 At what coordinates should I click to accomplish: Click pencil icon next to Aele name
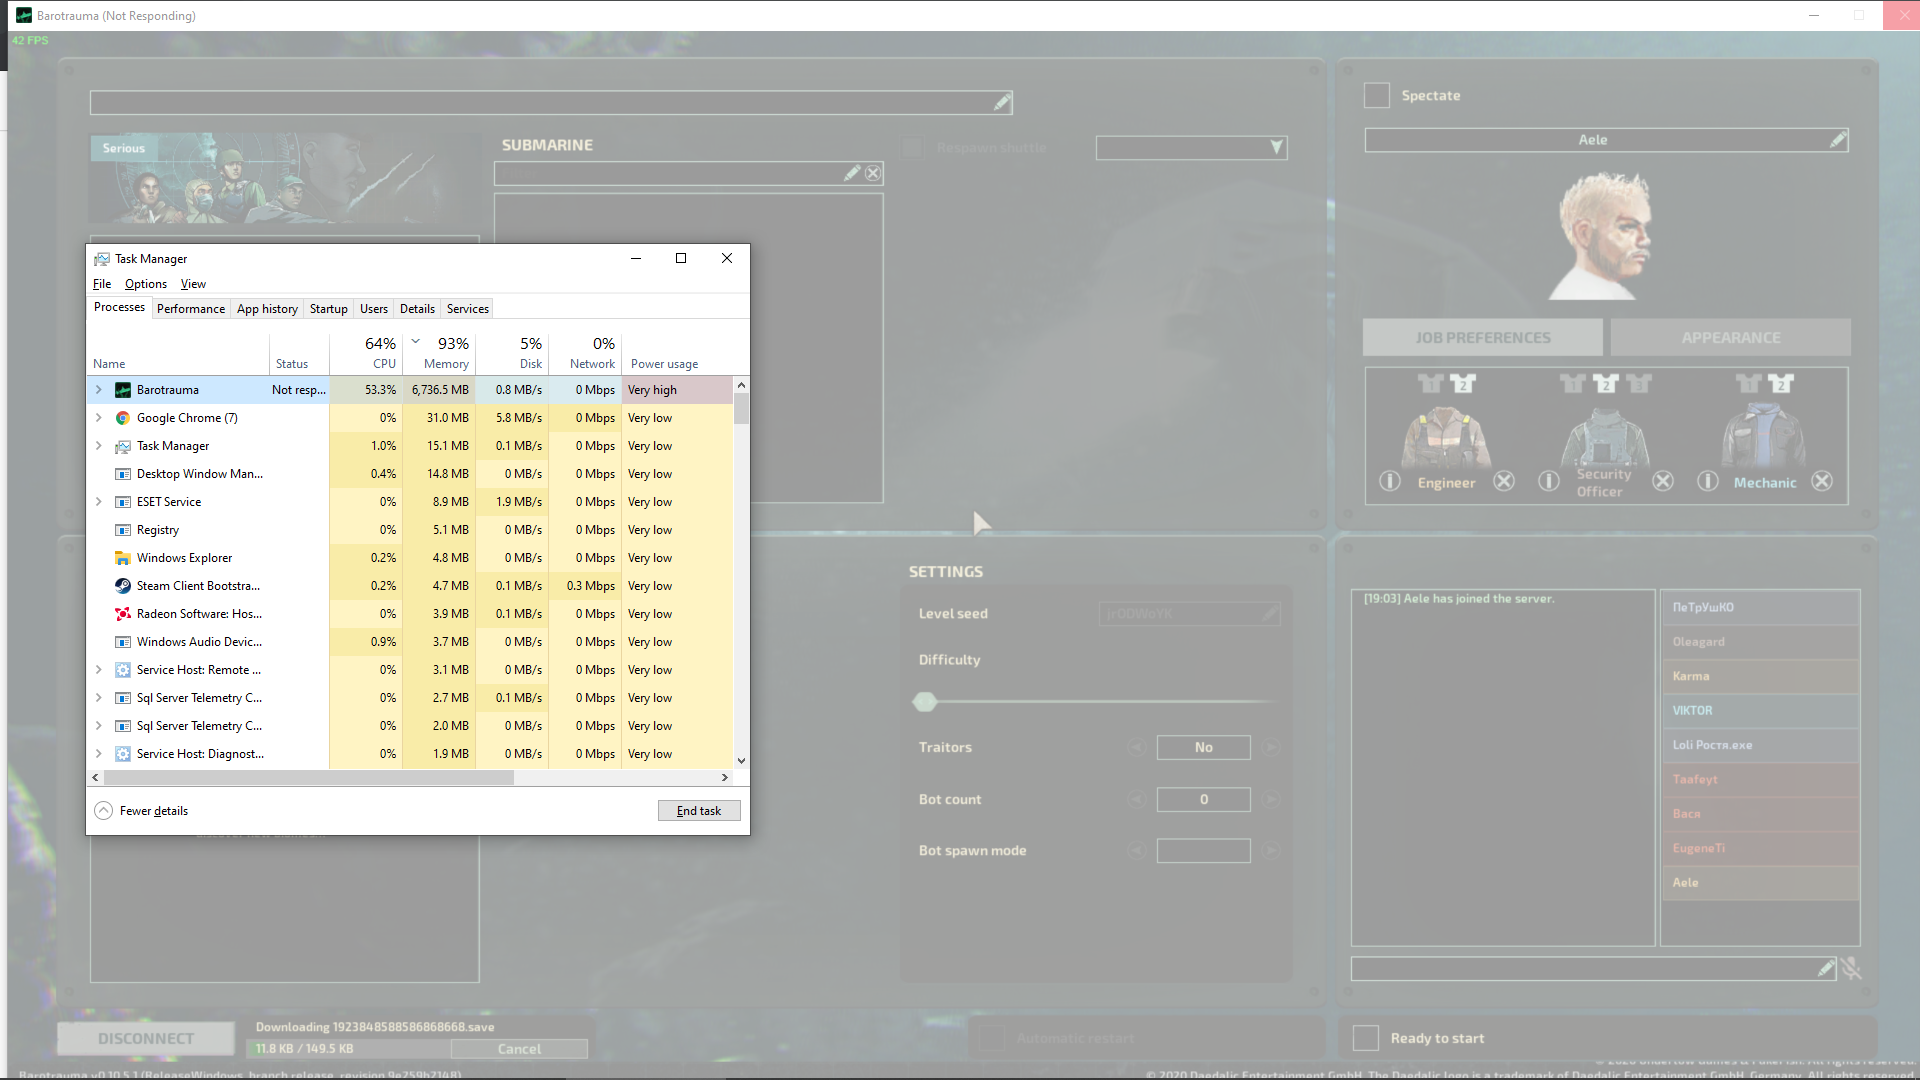(x=1838, y=140)
